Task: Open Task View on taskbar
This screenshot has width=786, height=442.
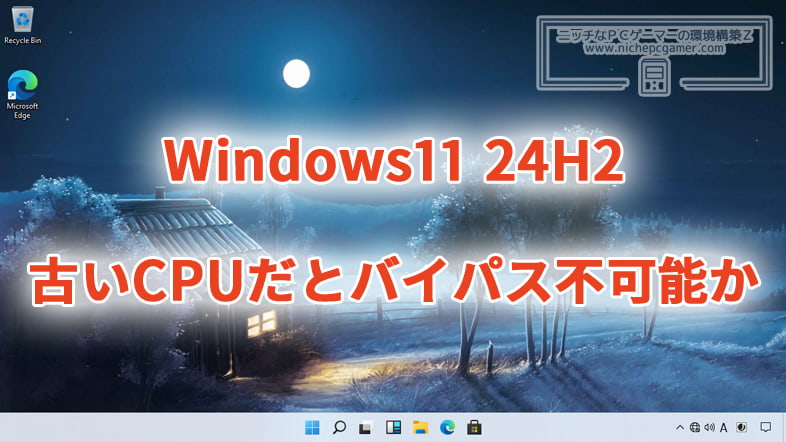Action: tap(365, 427)
